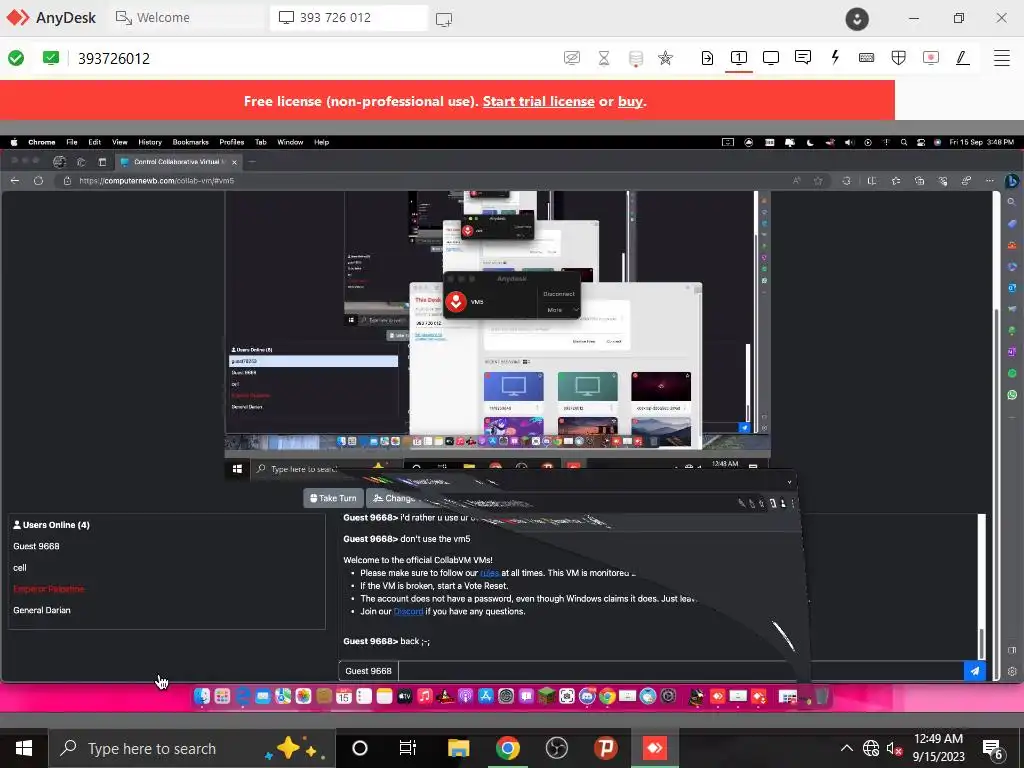Open AnyDesk display settings monitor icon

[771, 58]
